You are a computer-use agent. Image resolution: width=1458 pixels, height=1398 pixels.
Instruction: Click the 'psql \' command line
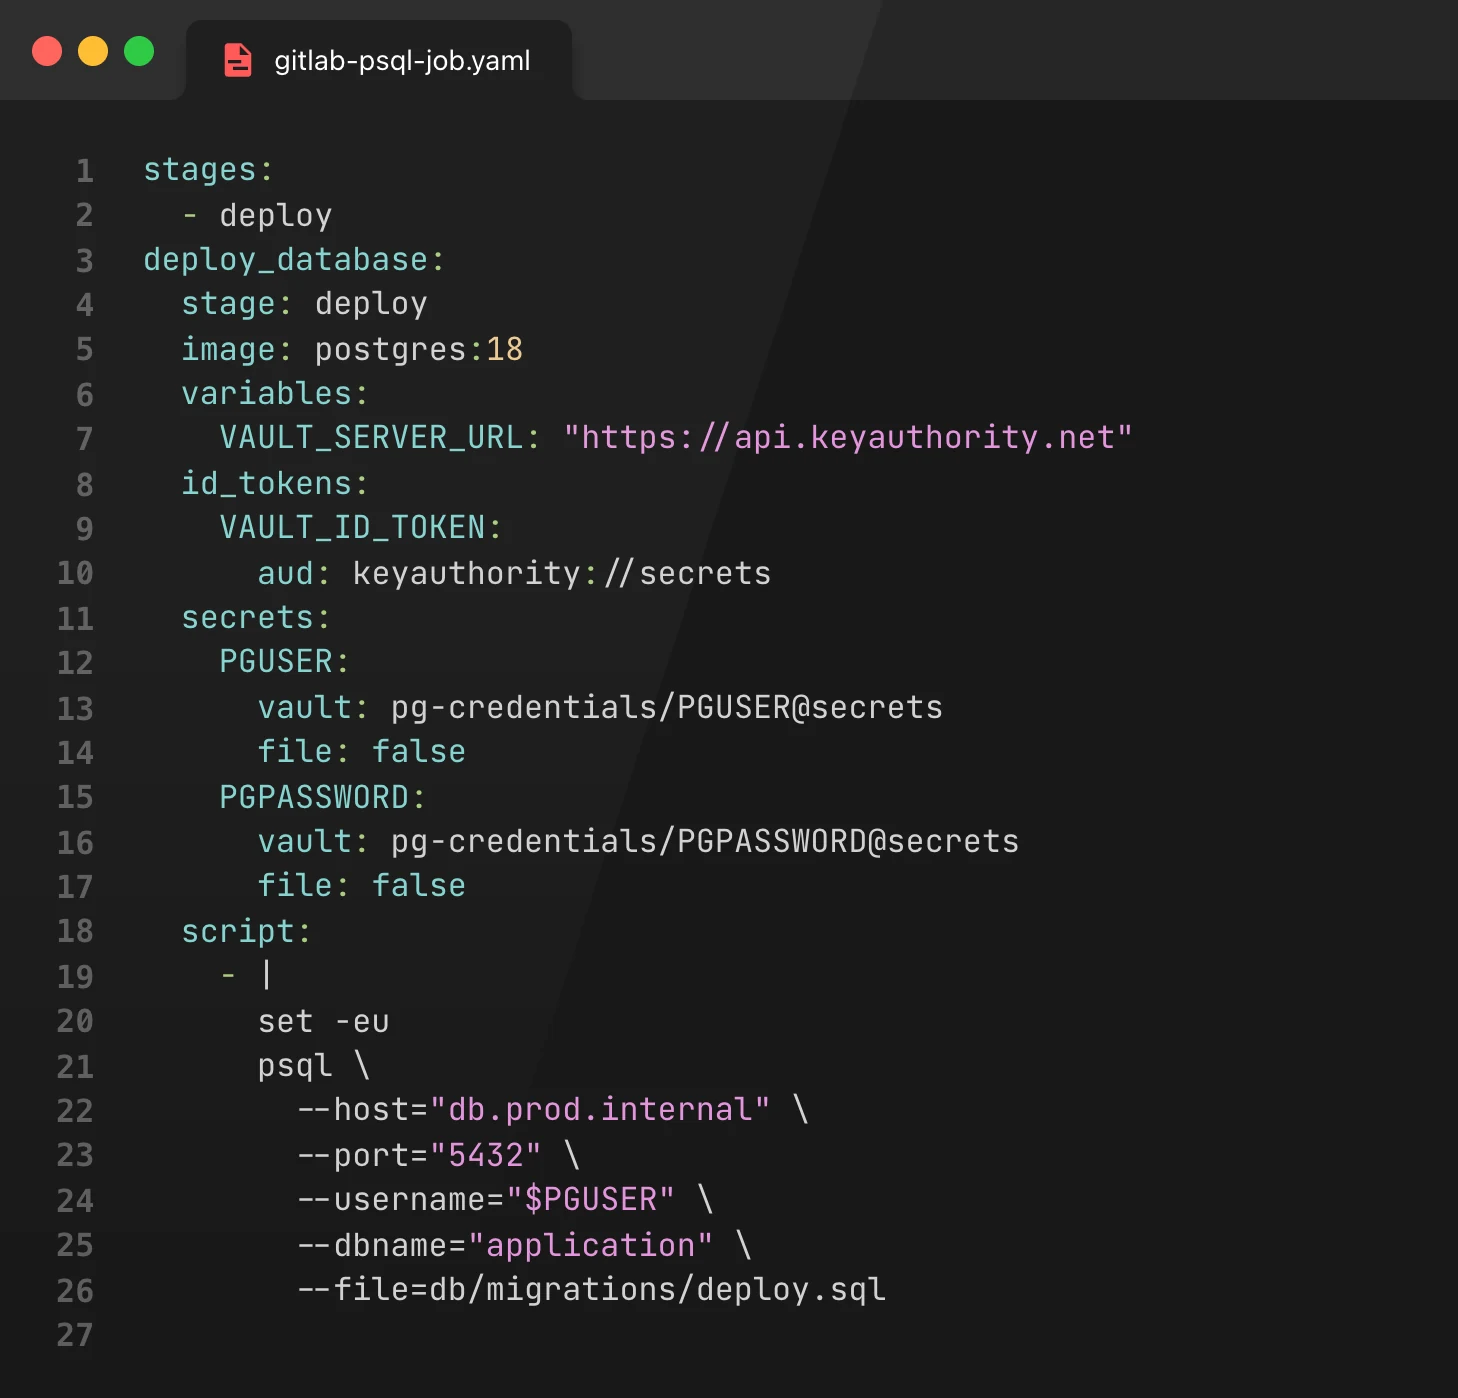coord(315,1065)
